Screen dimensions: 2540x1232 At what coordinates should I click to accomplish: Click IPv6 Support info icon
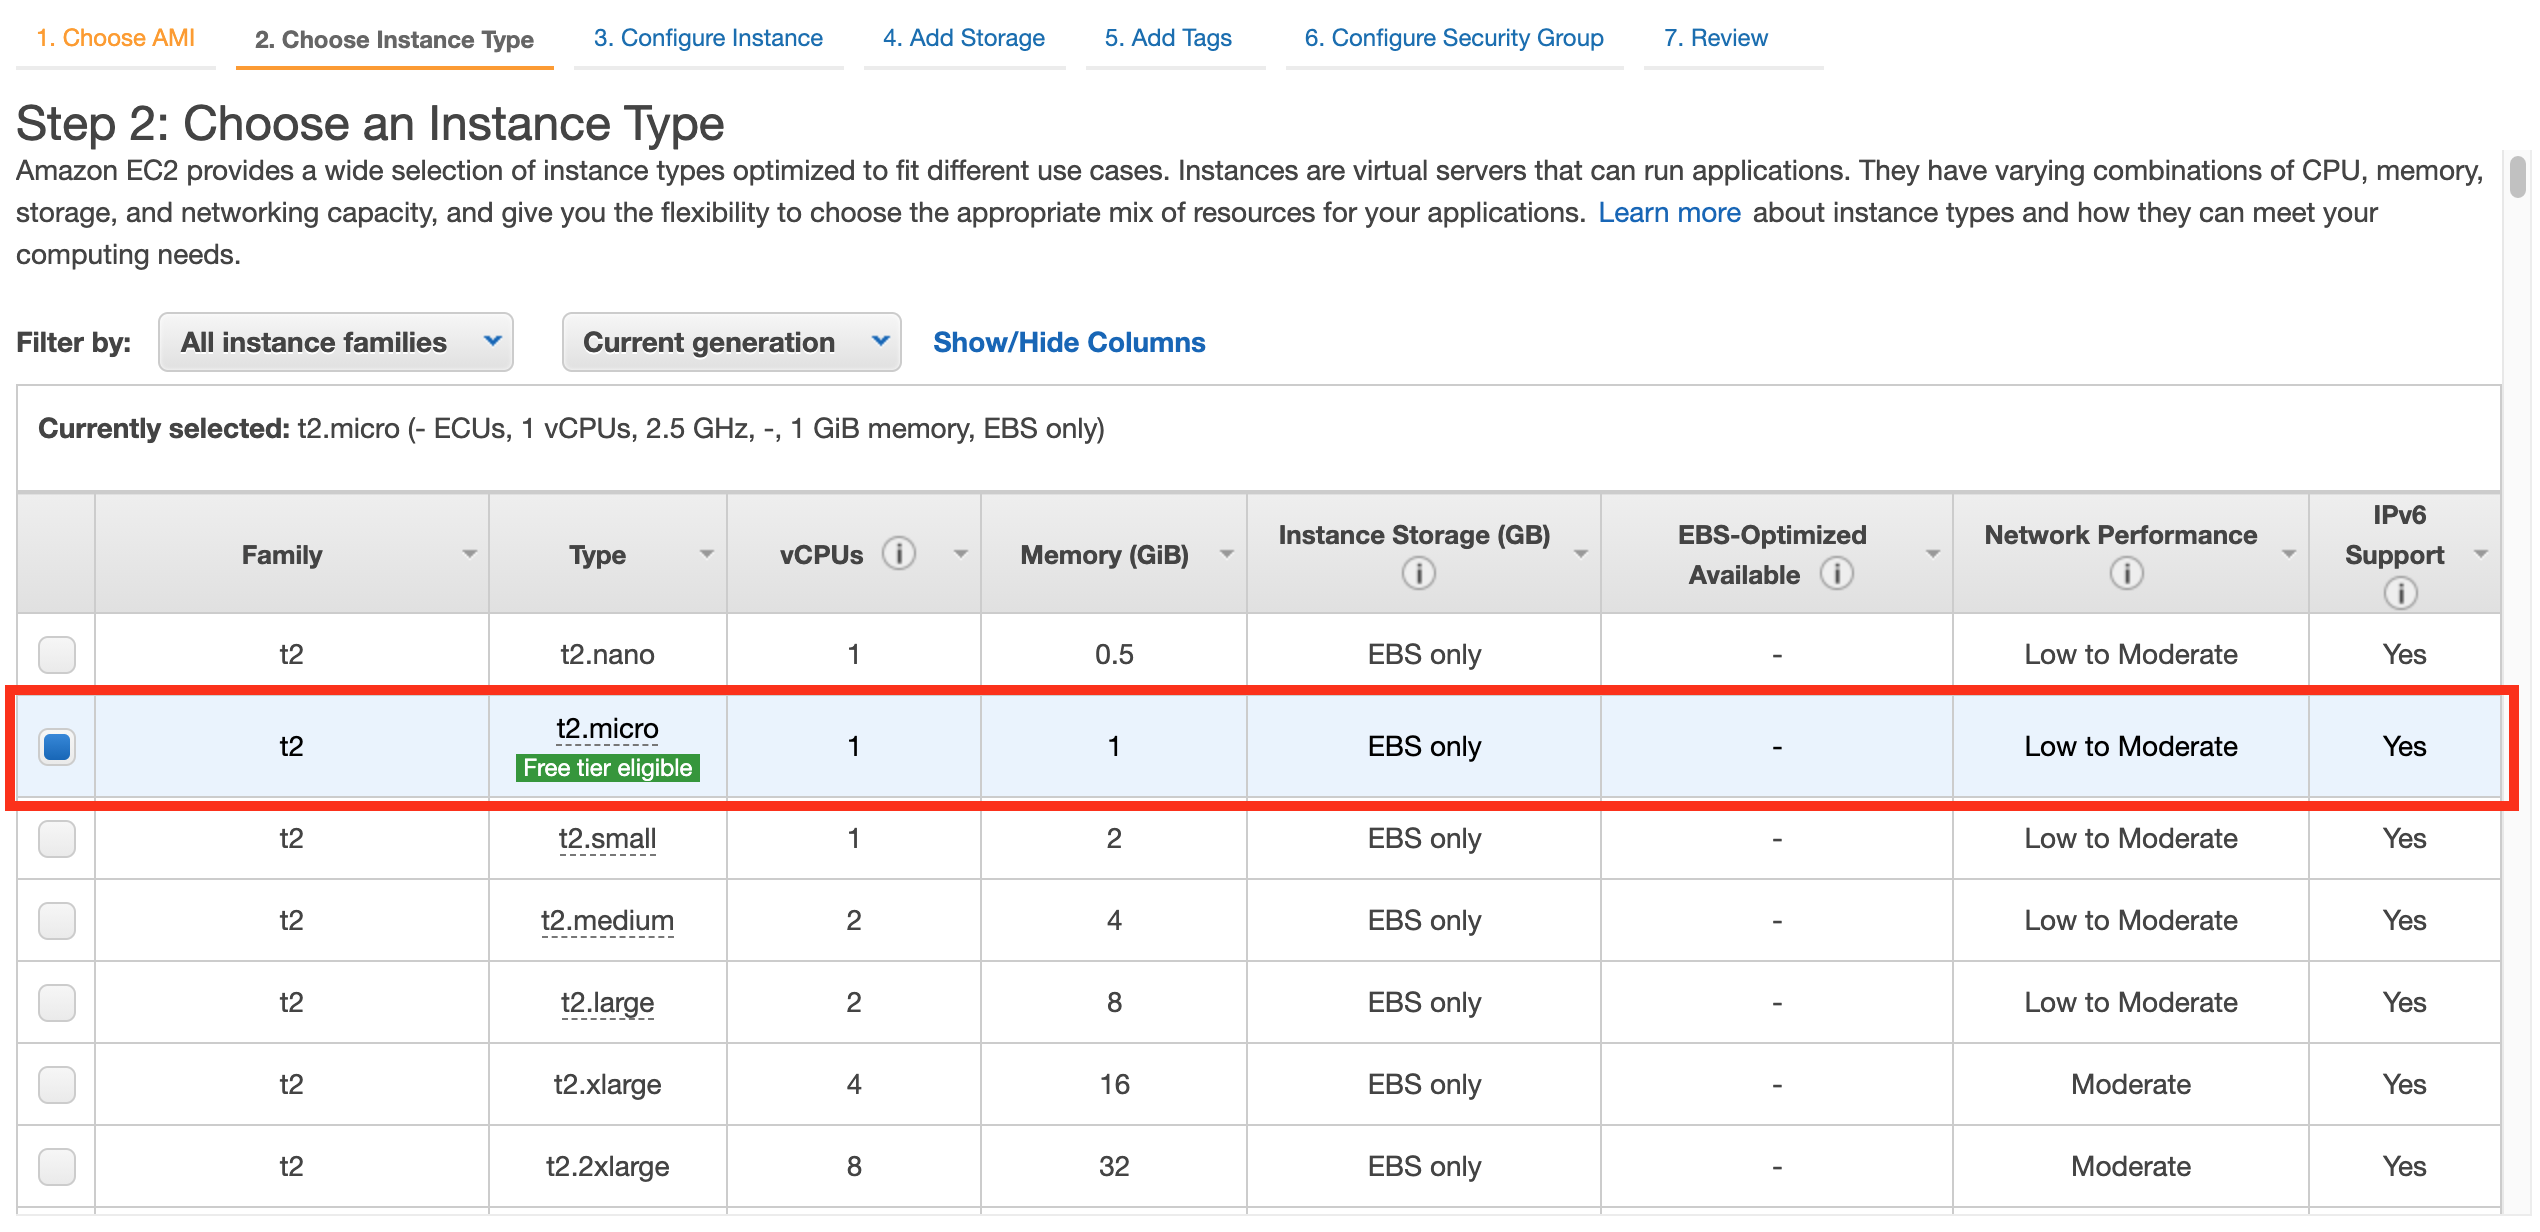tap(2400, 594)
